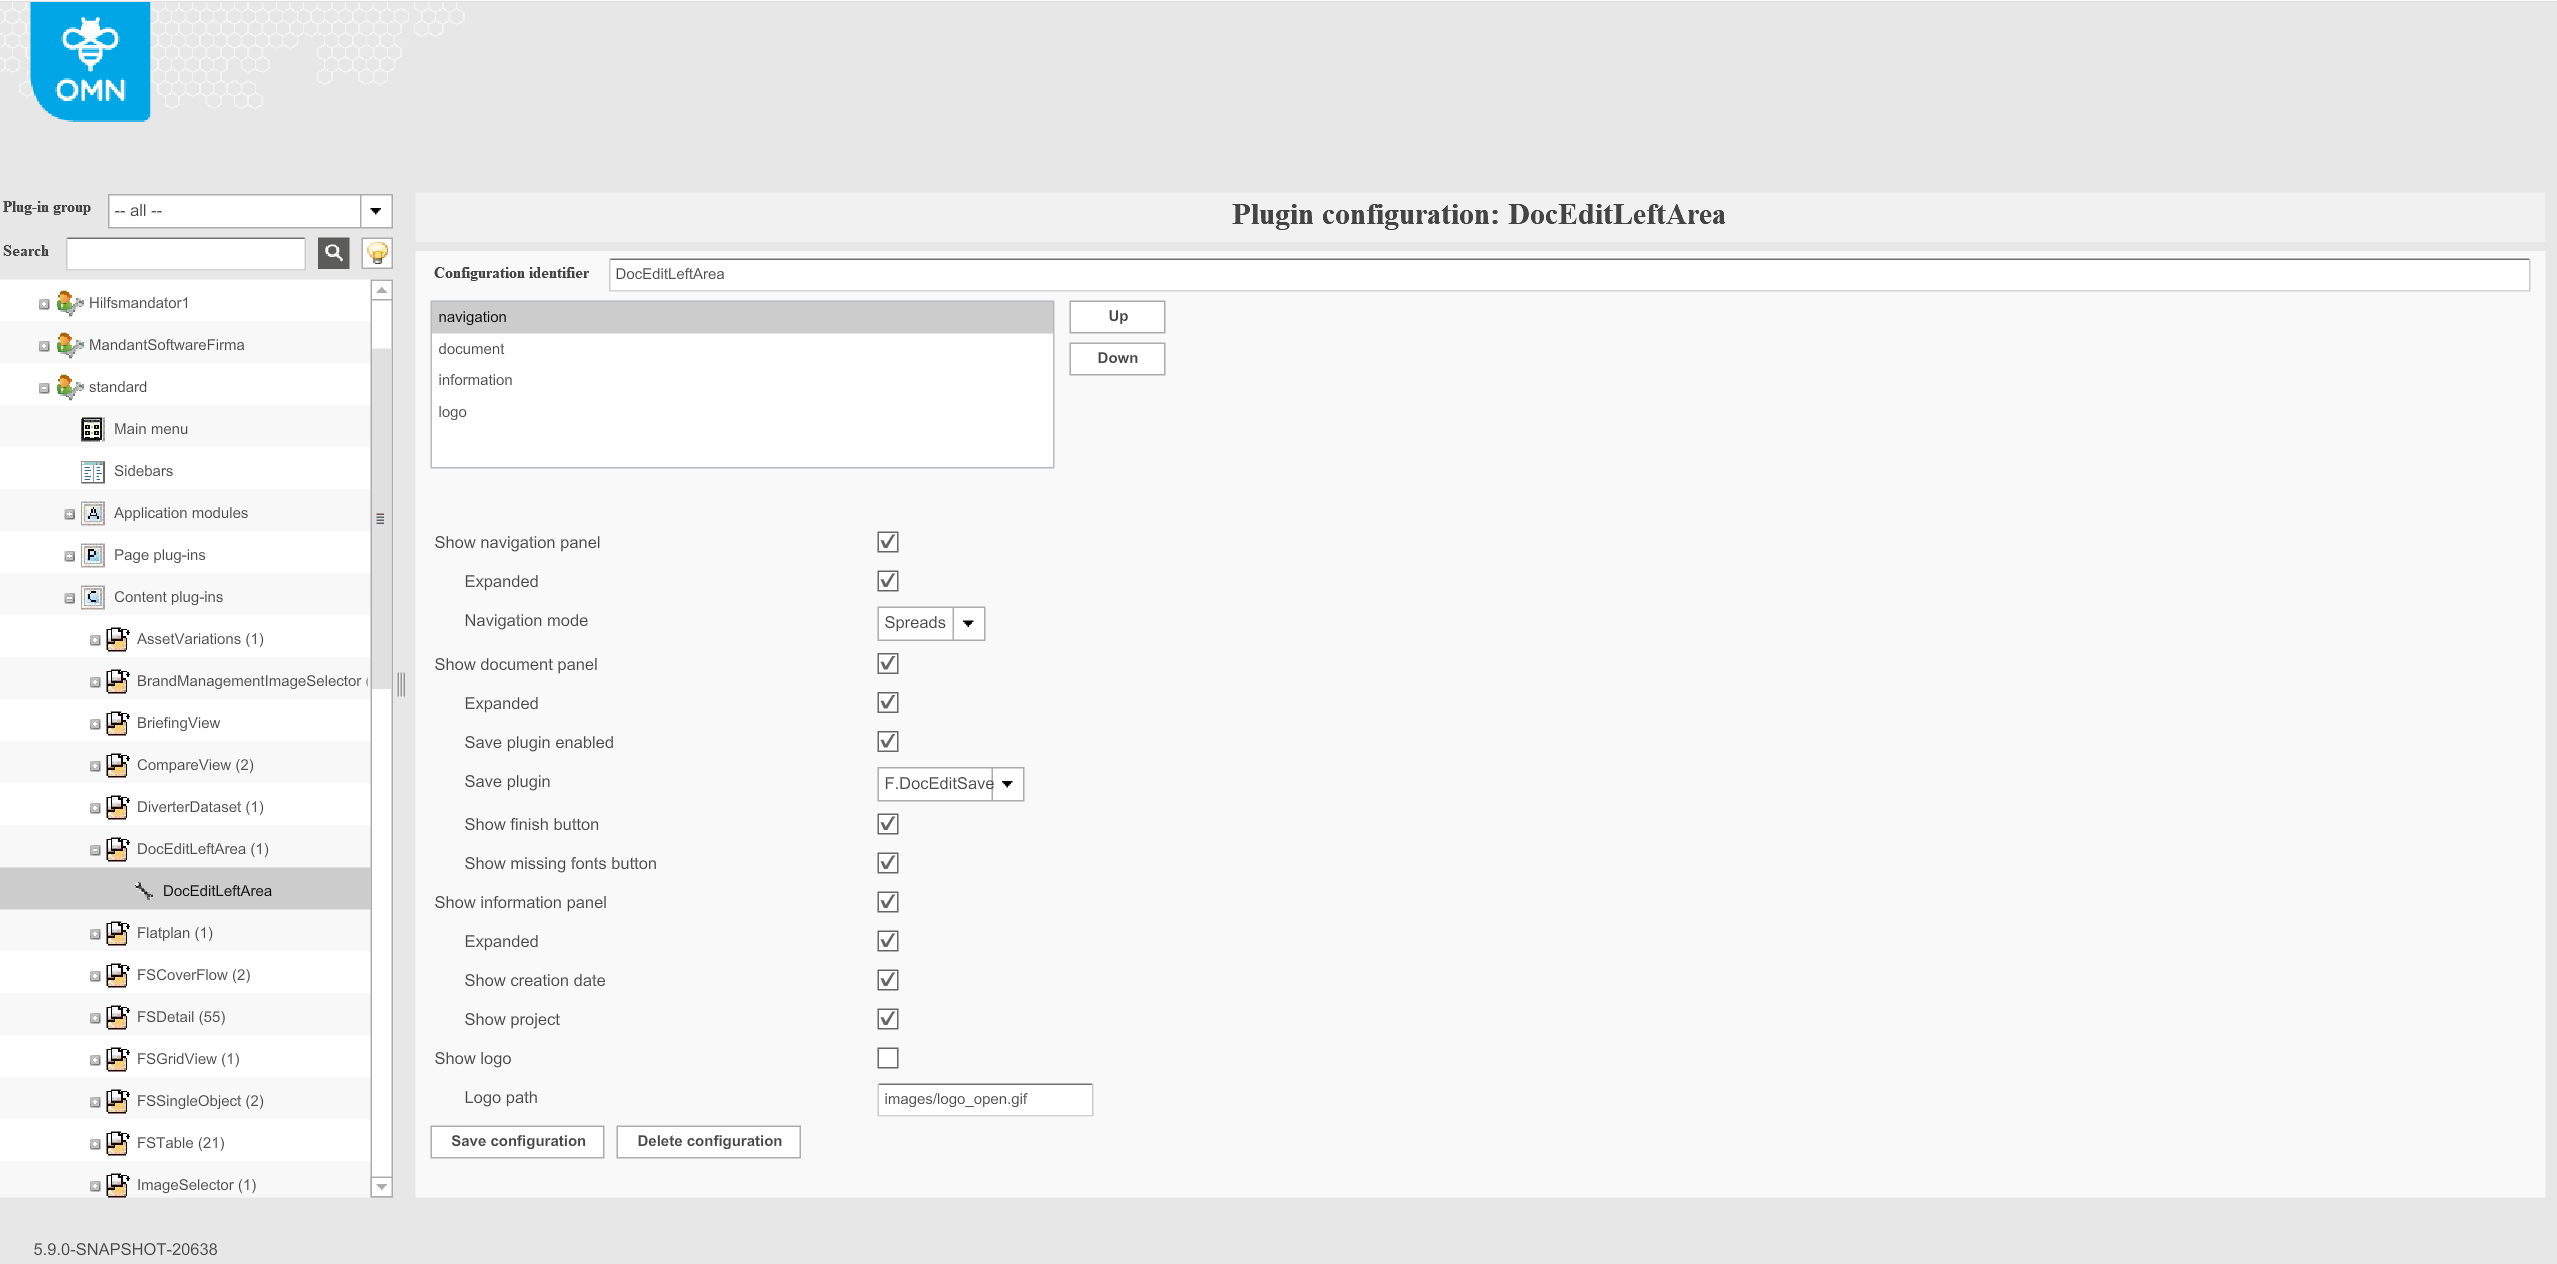Click the Page plug-ins 'P' icon

click(91, 555)
